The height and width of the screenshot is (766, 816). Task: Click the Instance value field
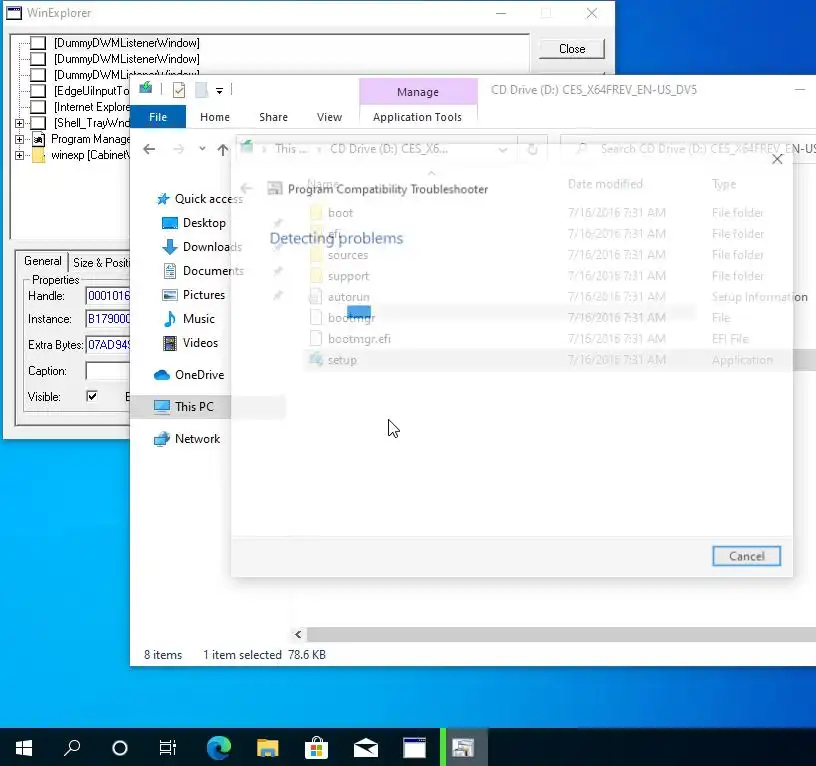click(x=108, y=318)
